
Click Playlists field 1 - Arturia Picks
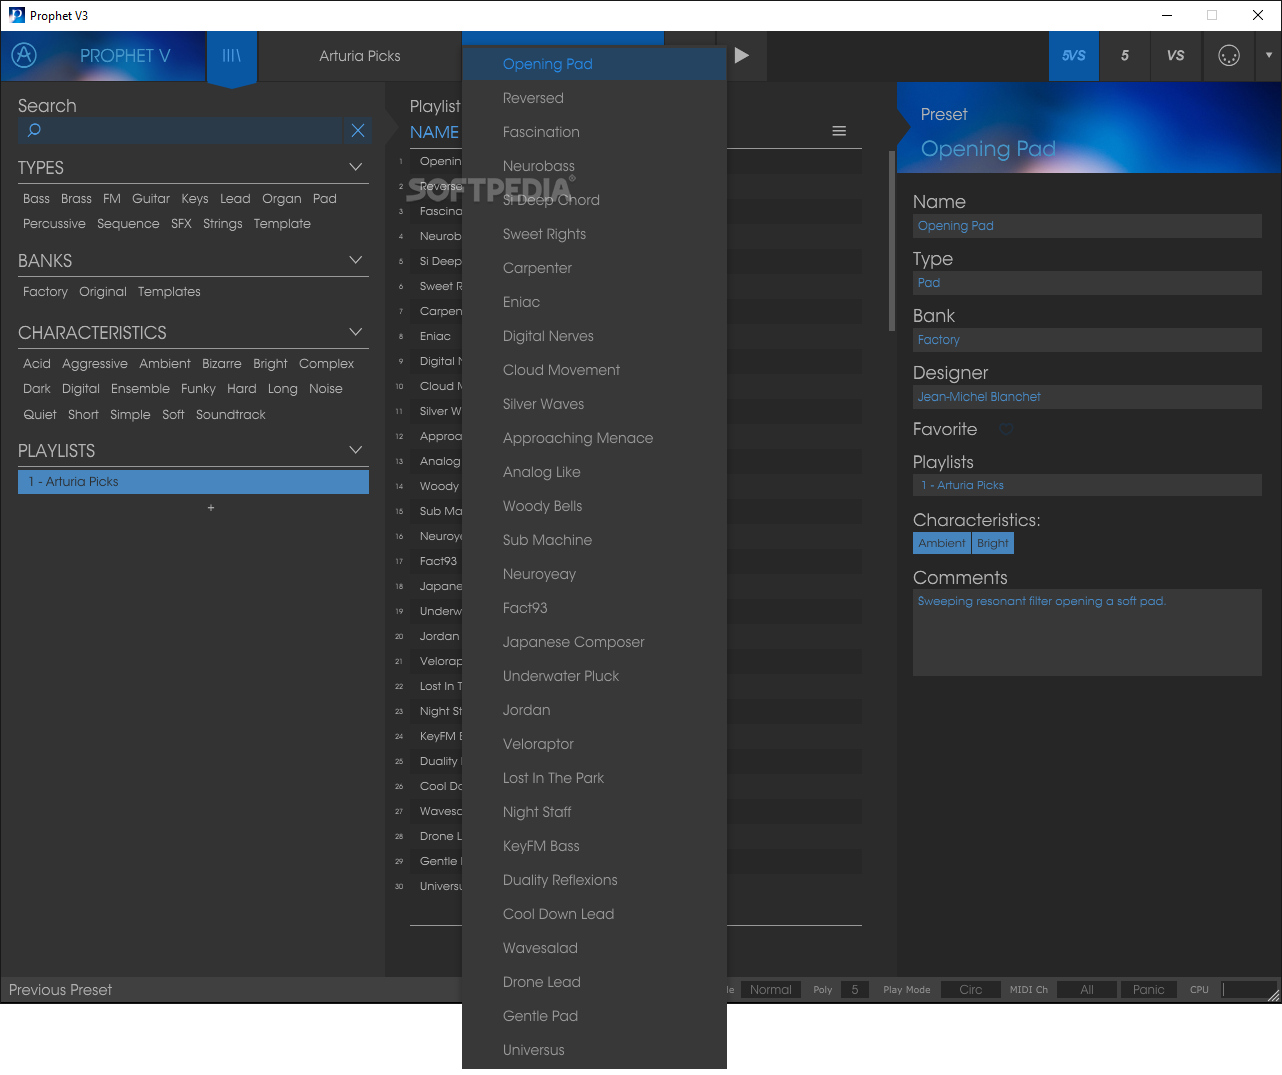coord(1087,485)
